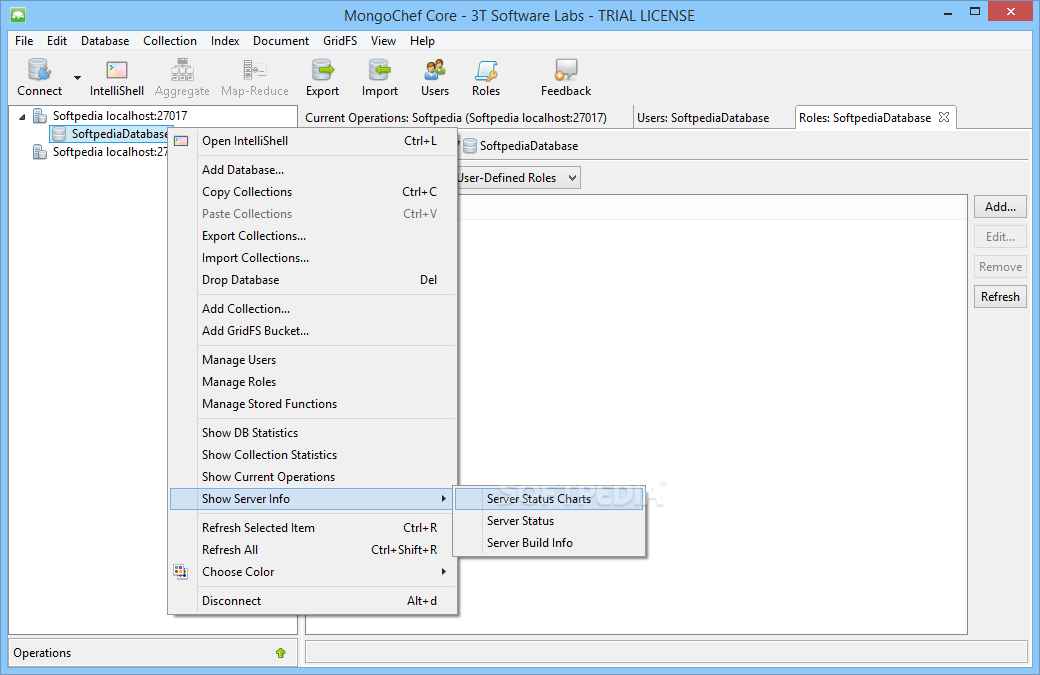Choose Add GridFS Bucket... menu entry
The image size is (1040, 675).
[313, 330]
